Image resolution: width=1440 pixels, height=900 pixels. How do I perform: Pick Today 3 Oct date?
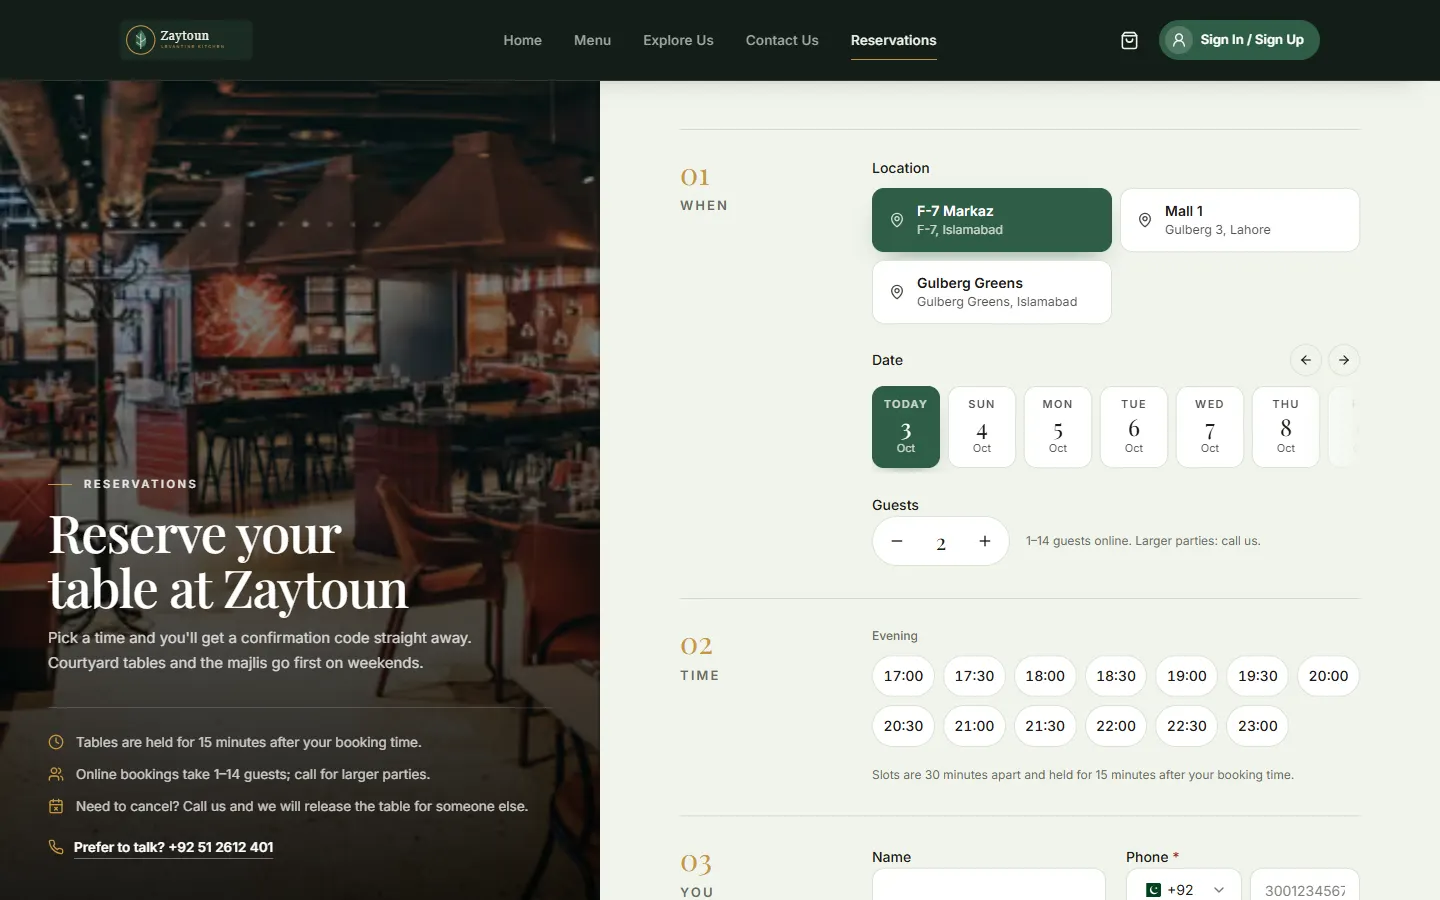[906, 427]
